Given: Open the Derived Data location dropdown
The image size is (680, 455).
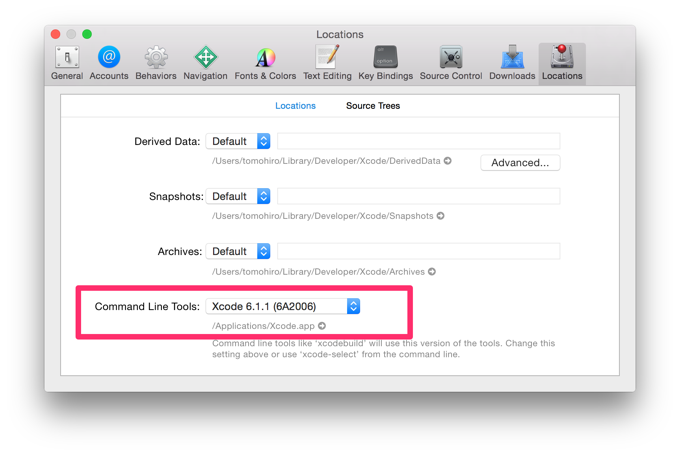Looking at the screenshot, I should click(238, 141).
